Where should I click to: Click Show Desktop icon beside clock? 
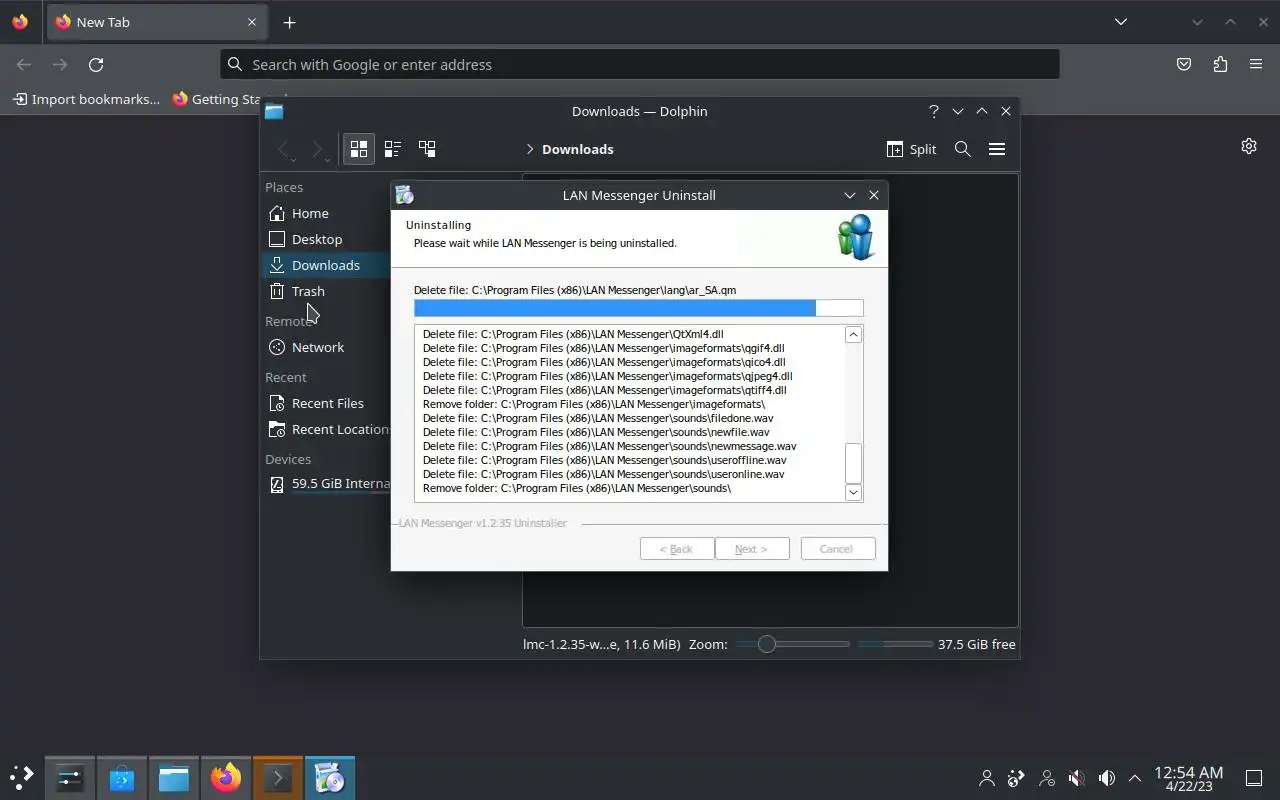click(x=1254, y=778)
